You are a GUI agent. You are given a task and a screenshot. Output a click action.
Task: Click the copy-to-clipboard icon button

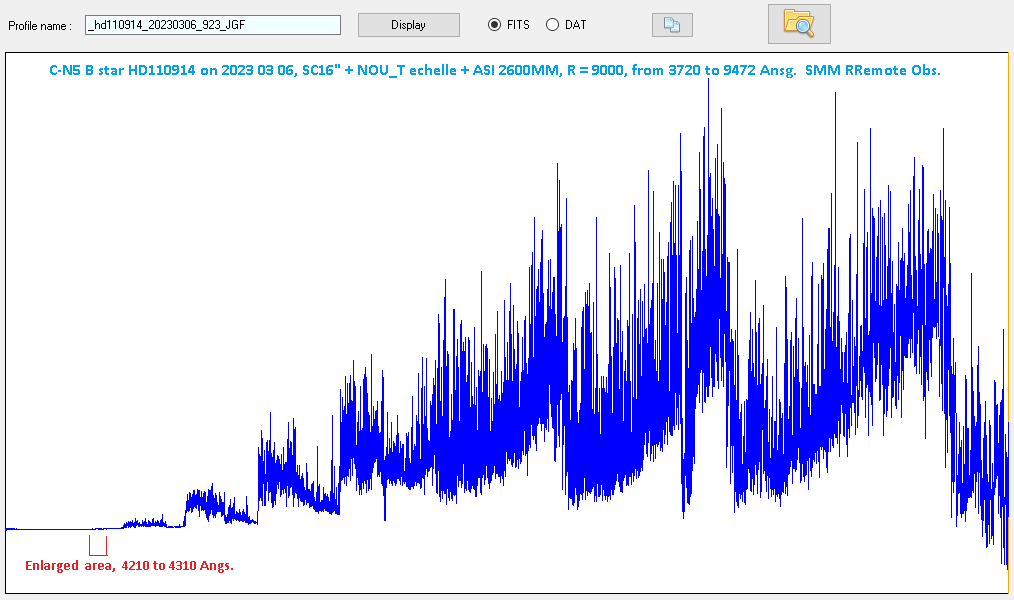point(671,25)
